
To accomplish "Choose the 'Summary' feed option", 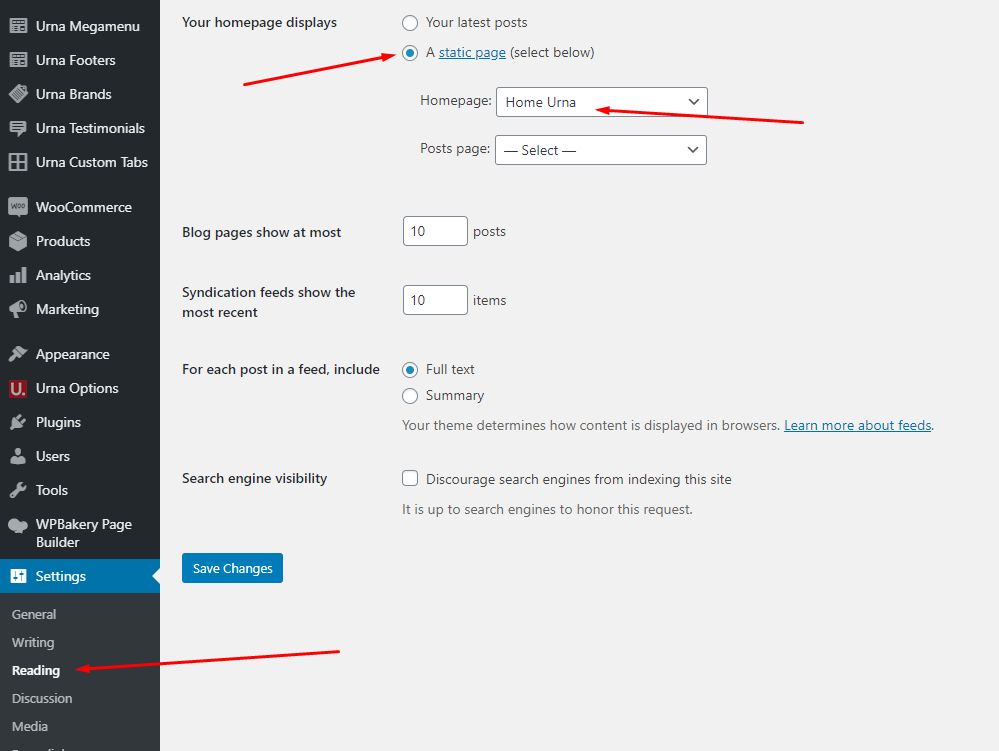I will [410, 396].
